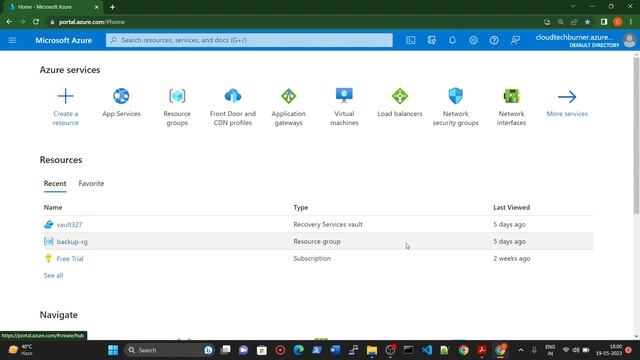Image resolution: width=640 pixels, height=360 pixels.
Task: Open portal settings gear
Action: [x=473, y=40]
